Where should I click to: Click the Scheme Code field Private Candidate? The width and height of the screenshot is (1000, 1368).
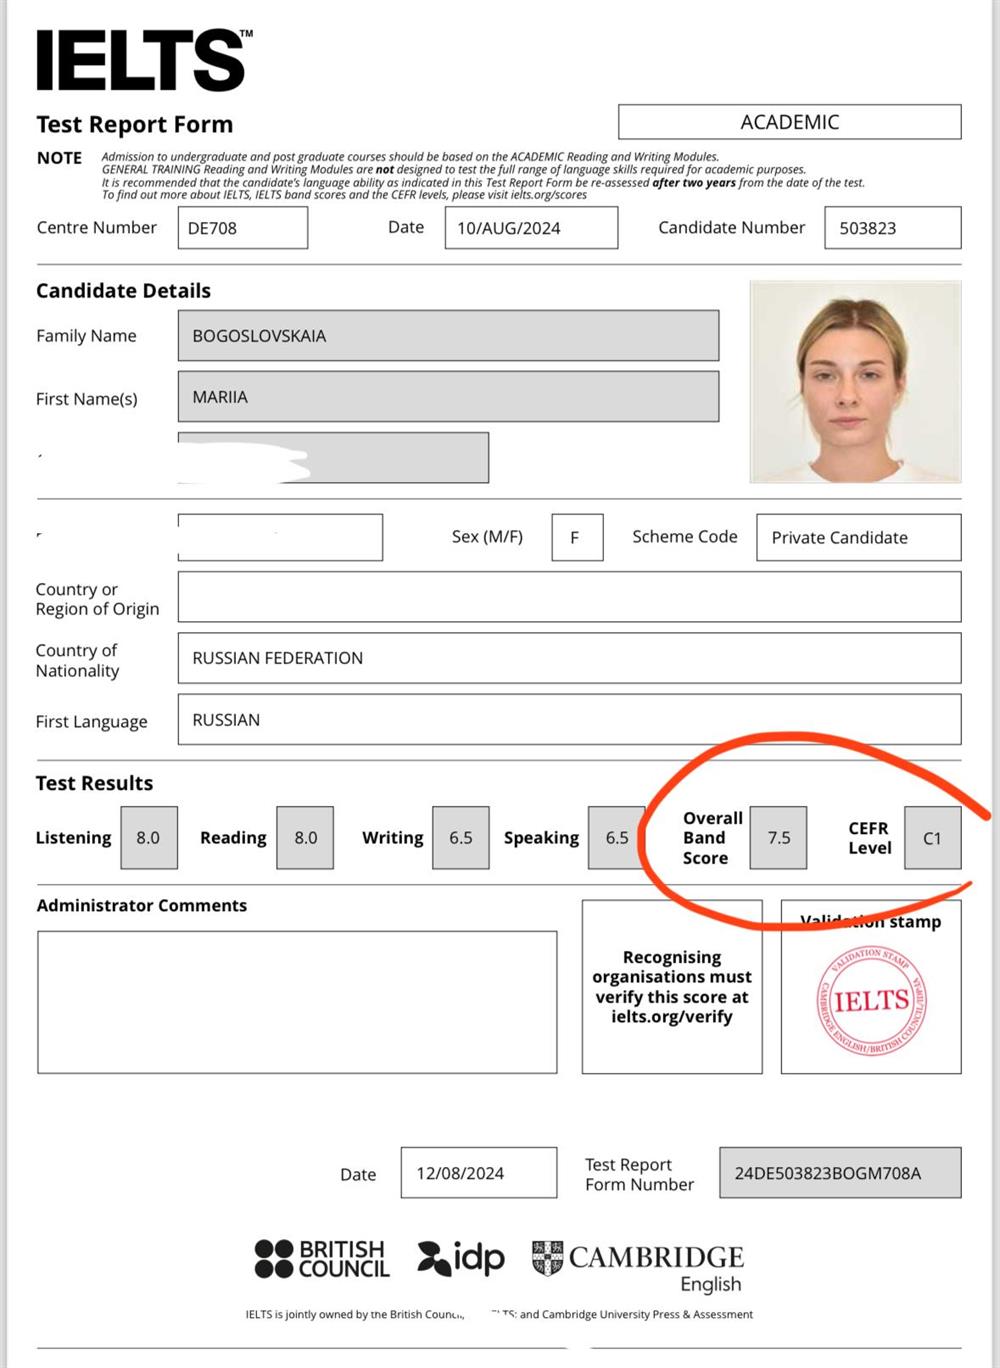tap(859, 538)
